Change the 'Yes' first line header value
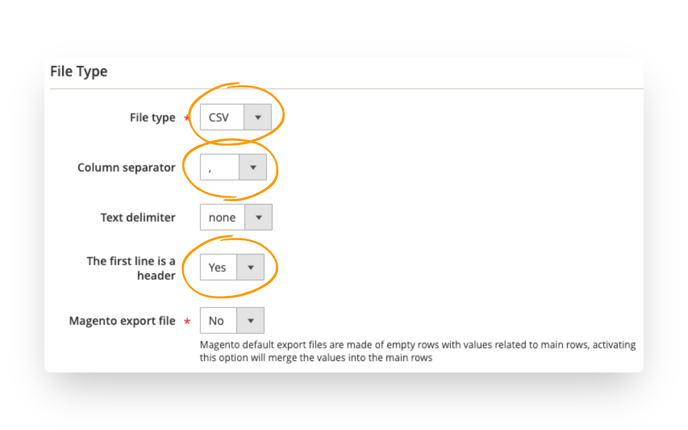 232,267
